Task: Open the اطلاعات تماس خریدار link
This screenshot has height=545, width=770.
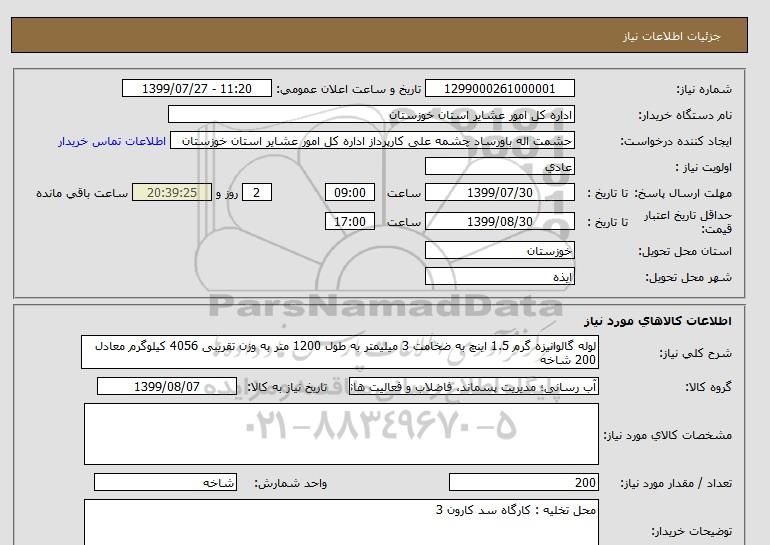Action: 112,141
